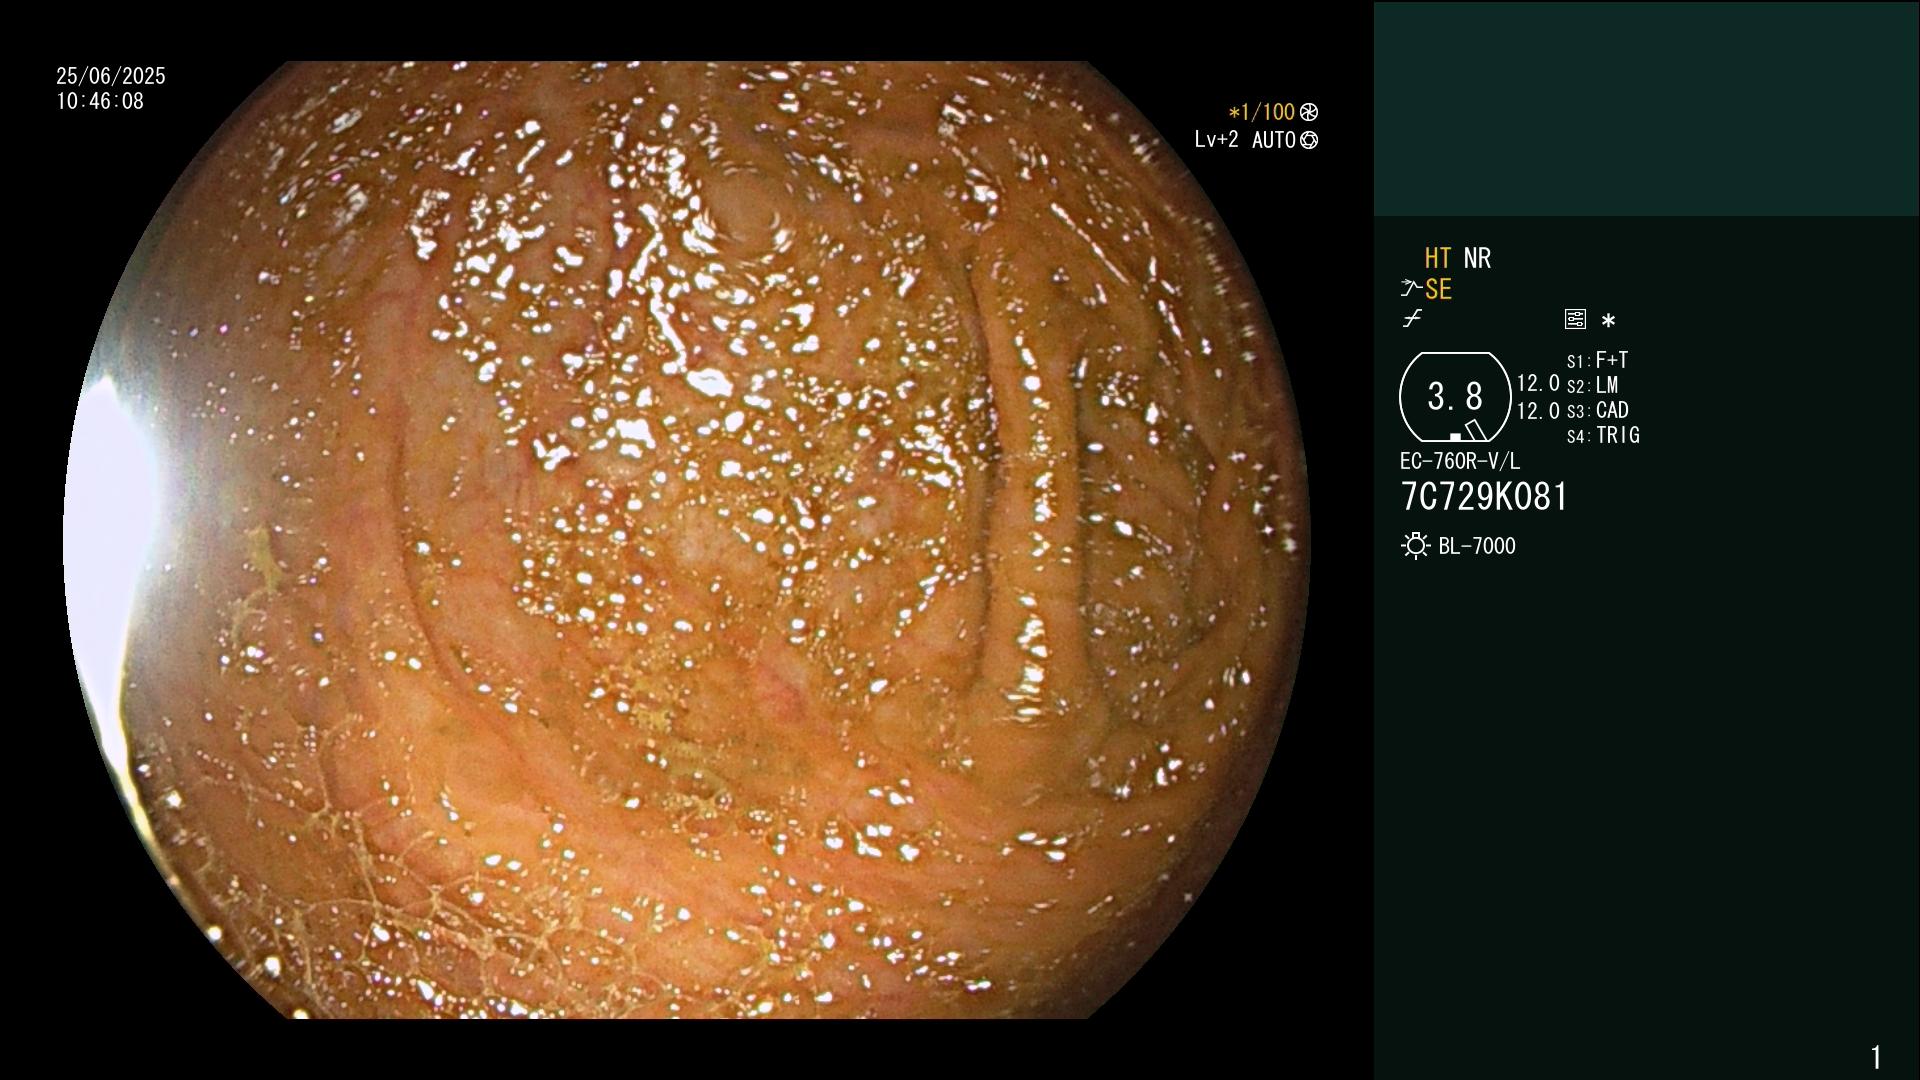Select the HT indicator
Image resolution: width=1920 pixels, height=1080 pixels.
[x=1438, y=259]
